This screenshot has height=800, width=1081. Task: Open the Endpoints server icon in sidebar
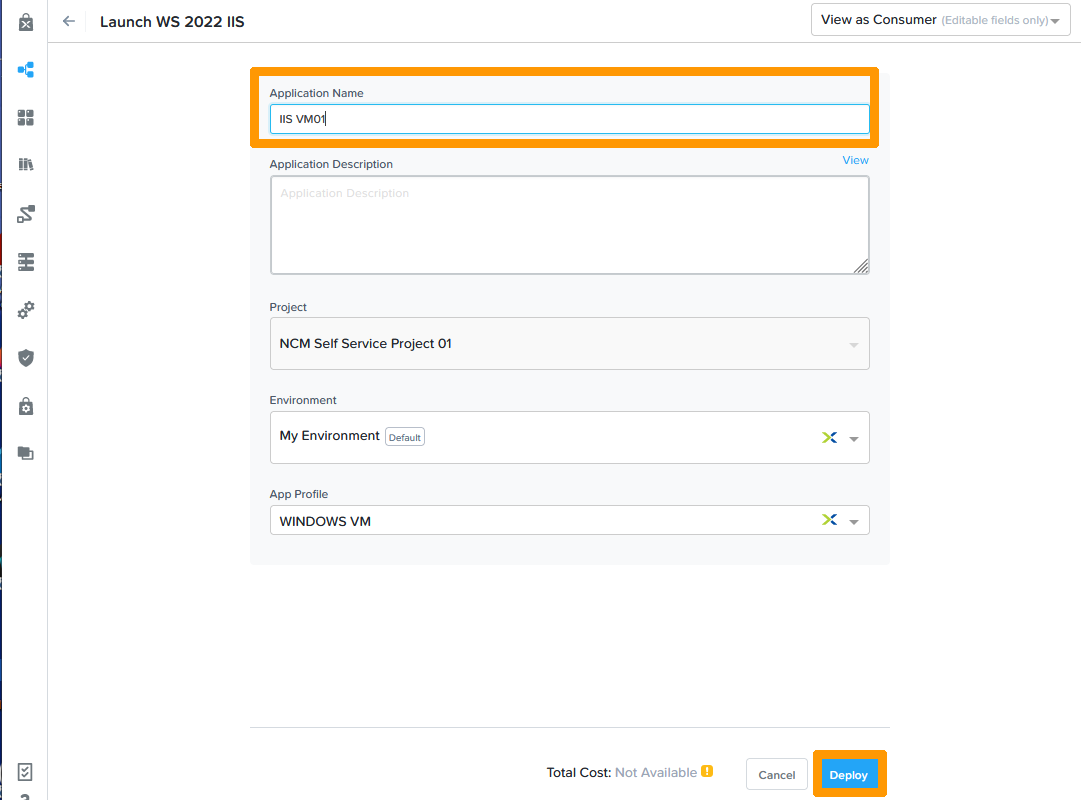tap(26, 262)
